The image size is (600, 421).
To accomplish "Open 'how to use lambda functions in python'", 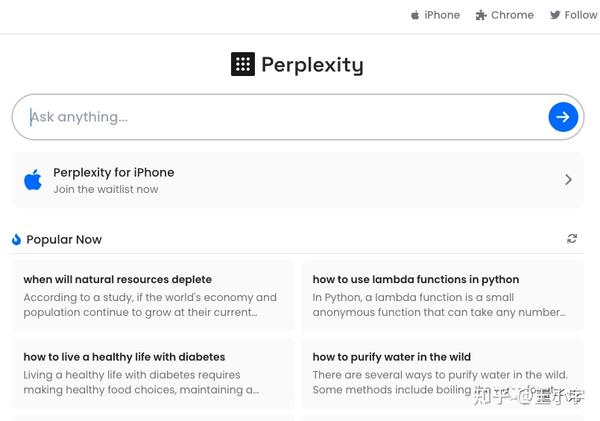I will (443, 295).
